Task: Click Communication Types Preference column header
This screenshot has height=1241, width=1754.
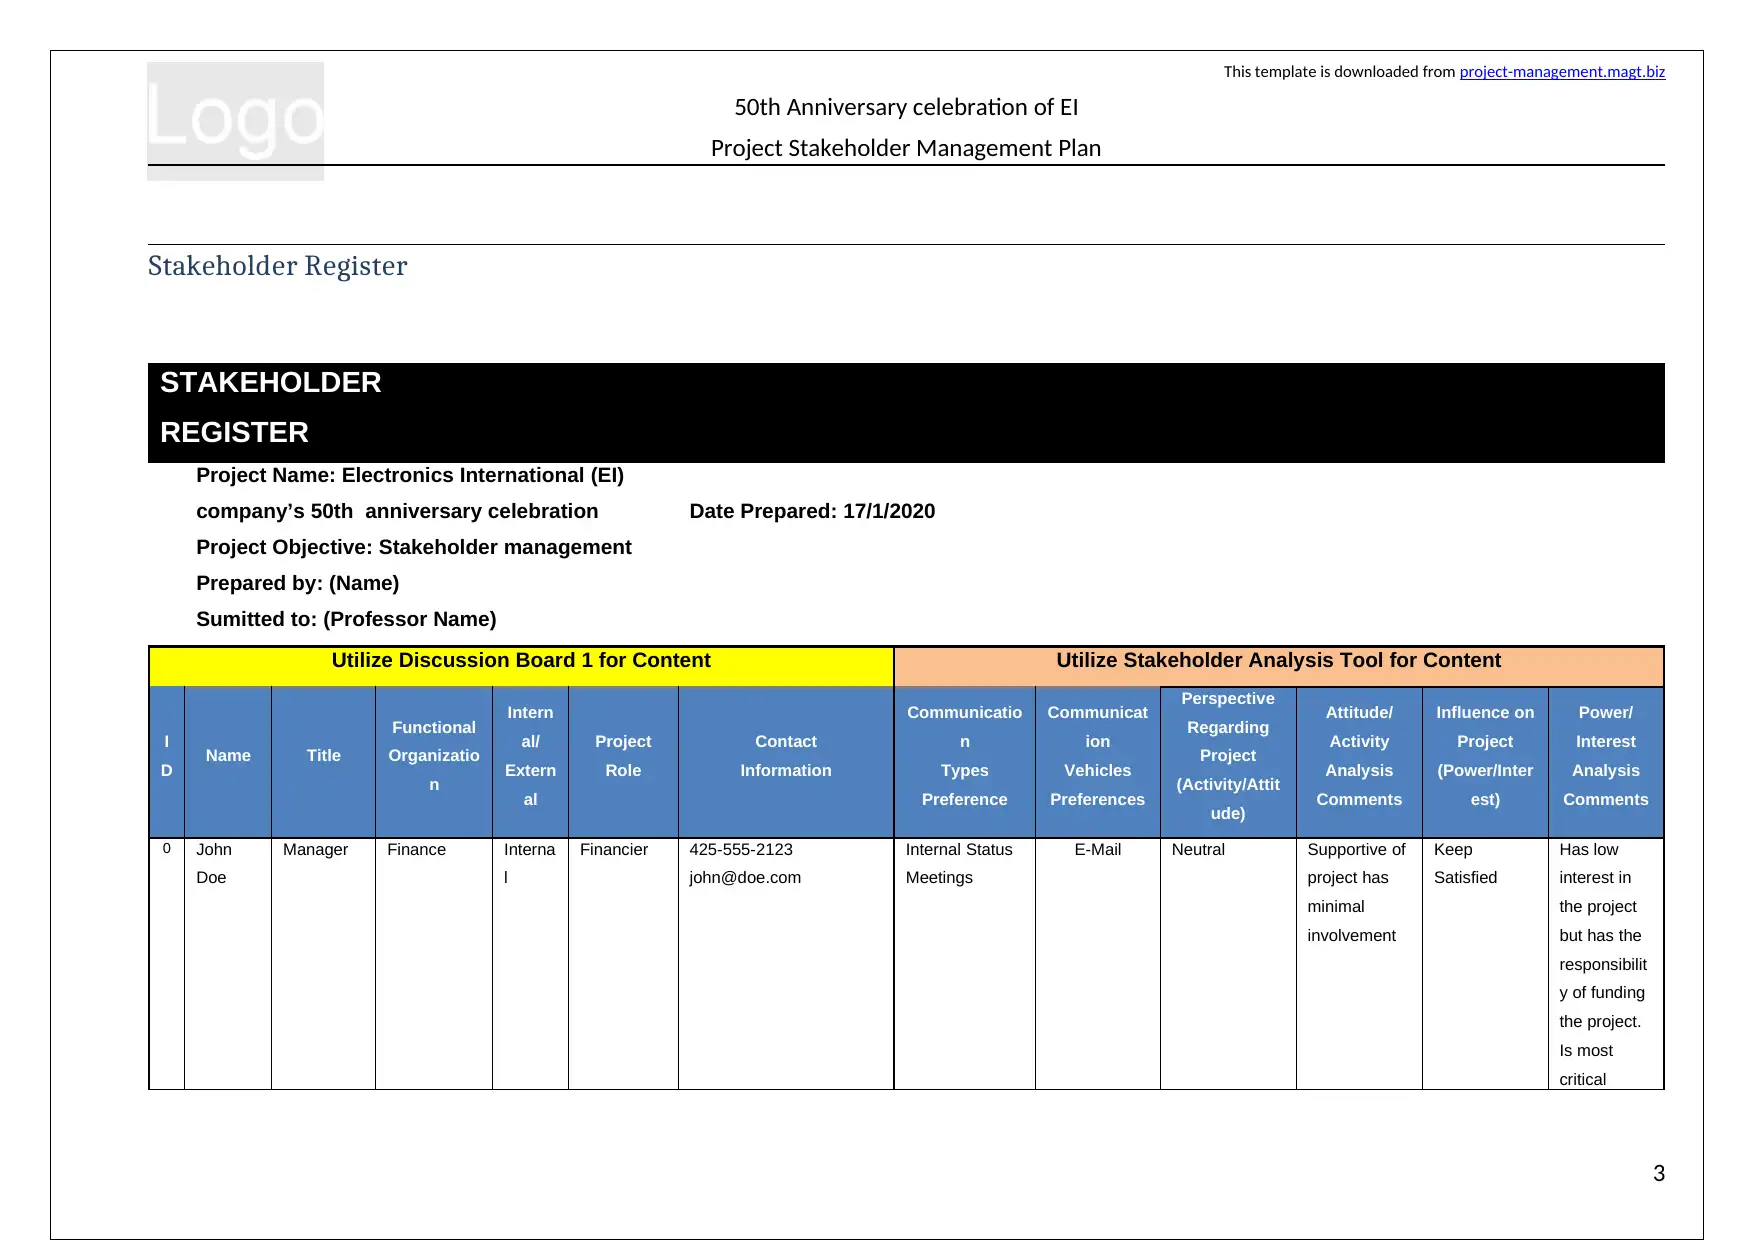Action: [965, 762]
